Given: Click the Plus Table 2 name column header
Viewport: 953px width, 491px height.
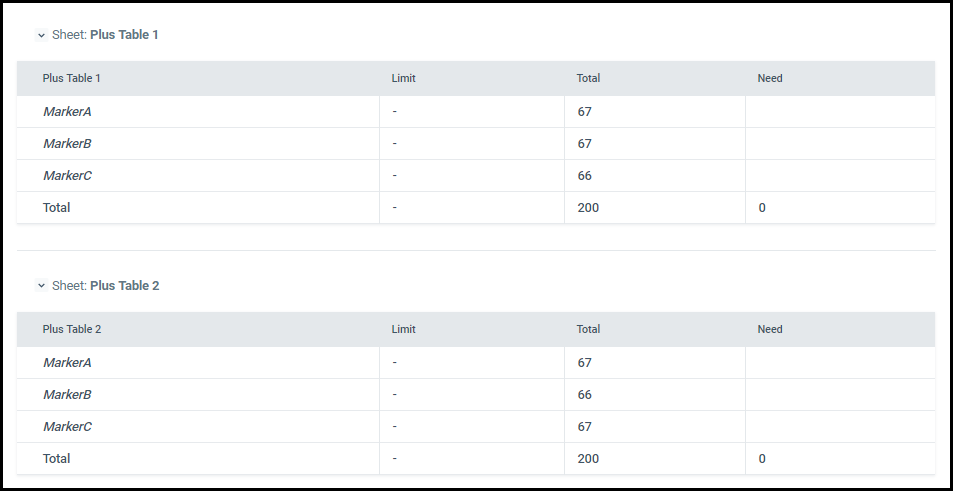Looking at the screenshot, I should click(x=72, y=329).
